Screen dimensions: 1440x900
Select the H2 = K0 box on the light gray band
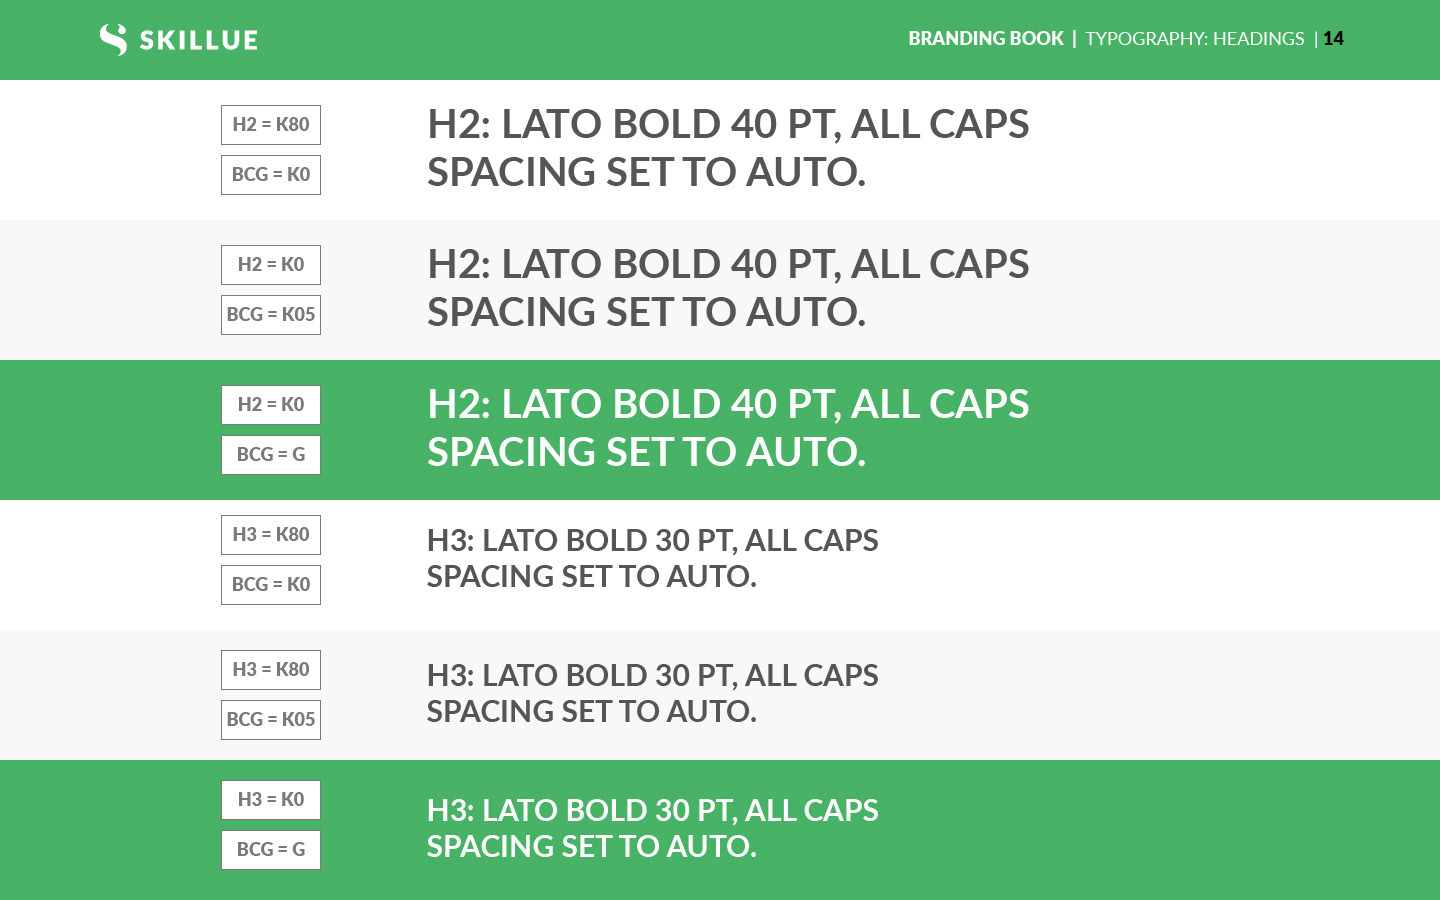(x=271, y=265)
